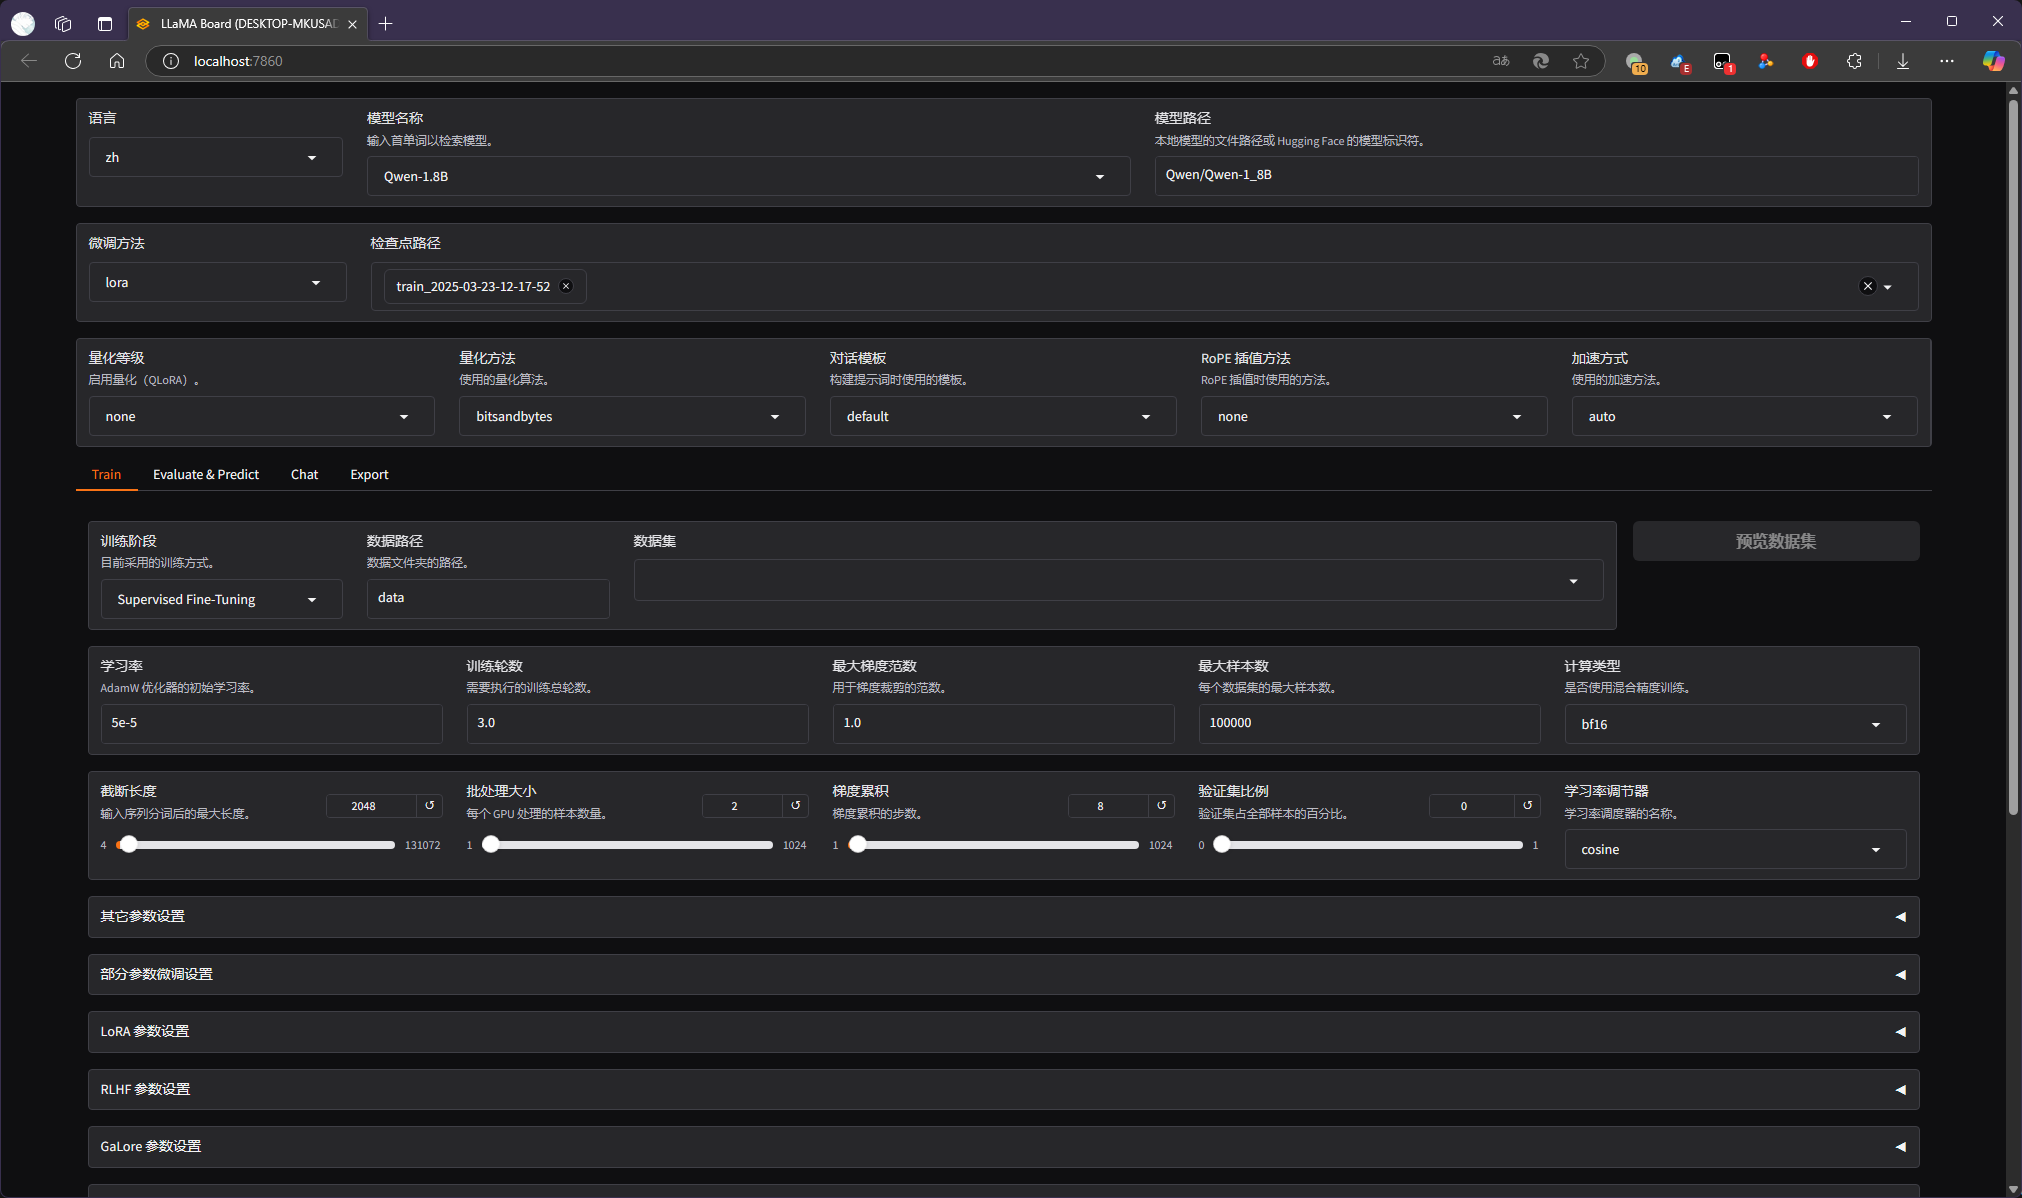Open the browser home page icon

117,61
